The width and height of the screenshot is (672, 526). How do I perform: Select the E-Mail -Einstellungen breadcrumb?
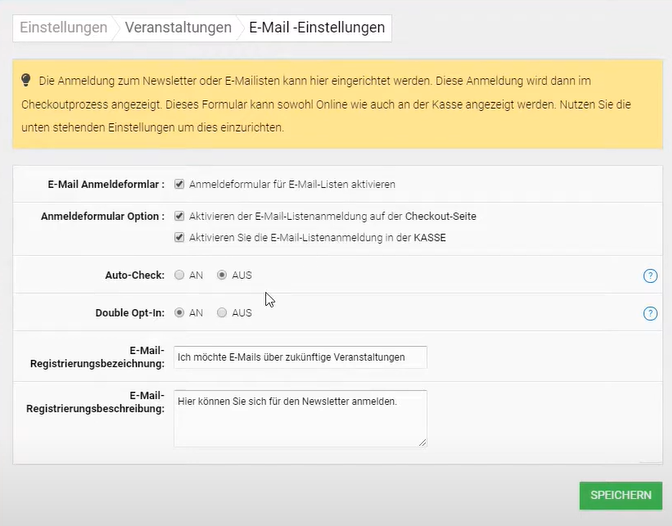pos(316,28)
